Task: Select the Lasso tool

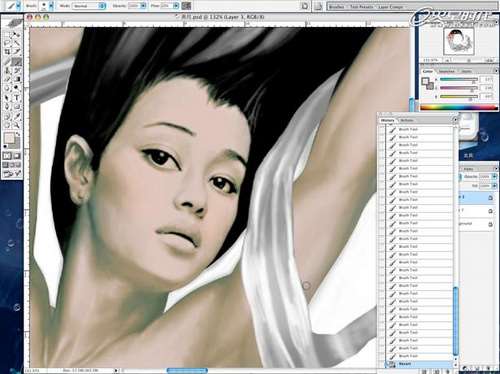Action: [7, 43]
